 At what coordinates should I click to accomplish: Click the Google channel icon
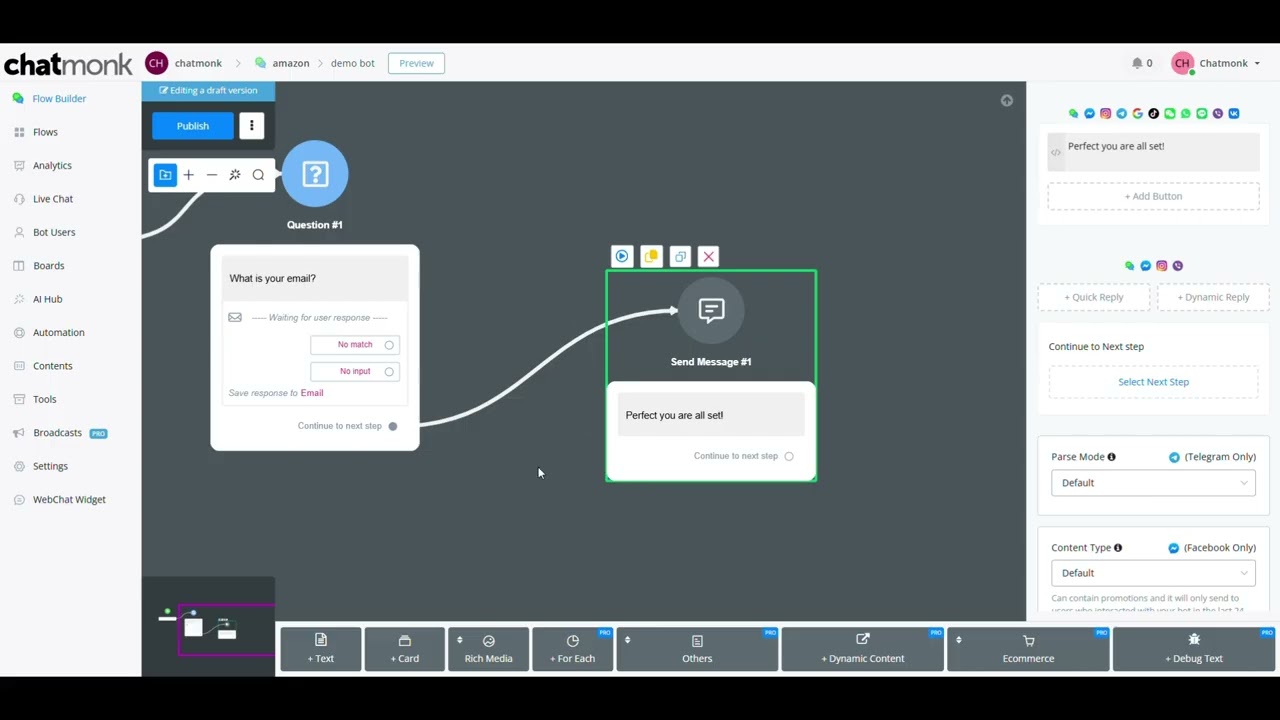pyautogui.click(x=1138, y=114)
